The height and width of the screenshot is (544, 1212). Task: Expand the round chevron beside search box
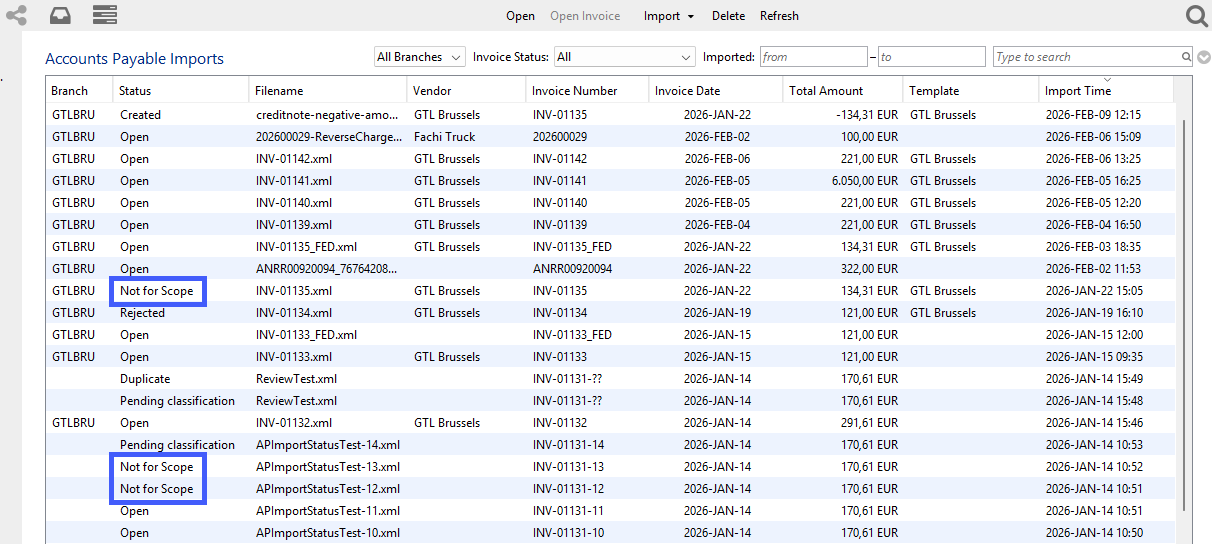tap(1204, 58)
